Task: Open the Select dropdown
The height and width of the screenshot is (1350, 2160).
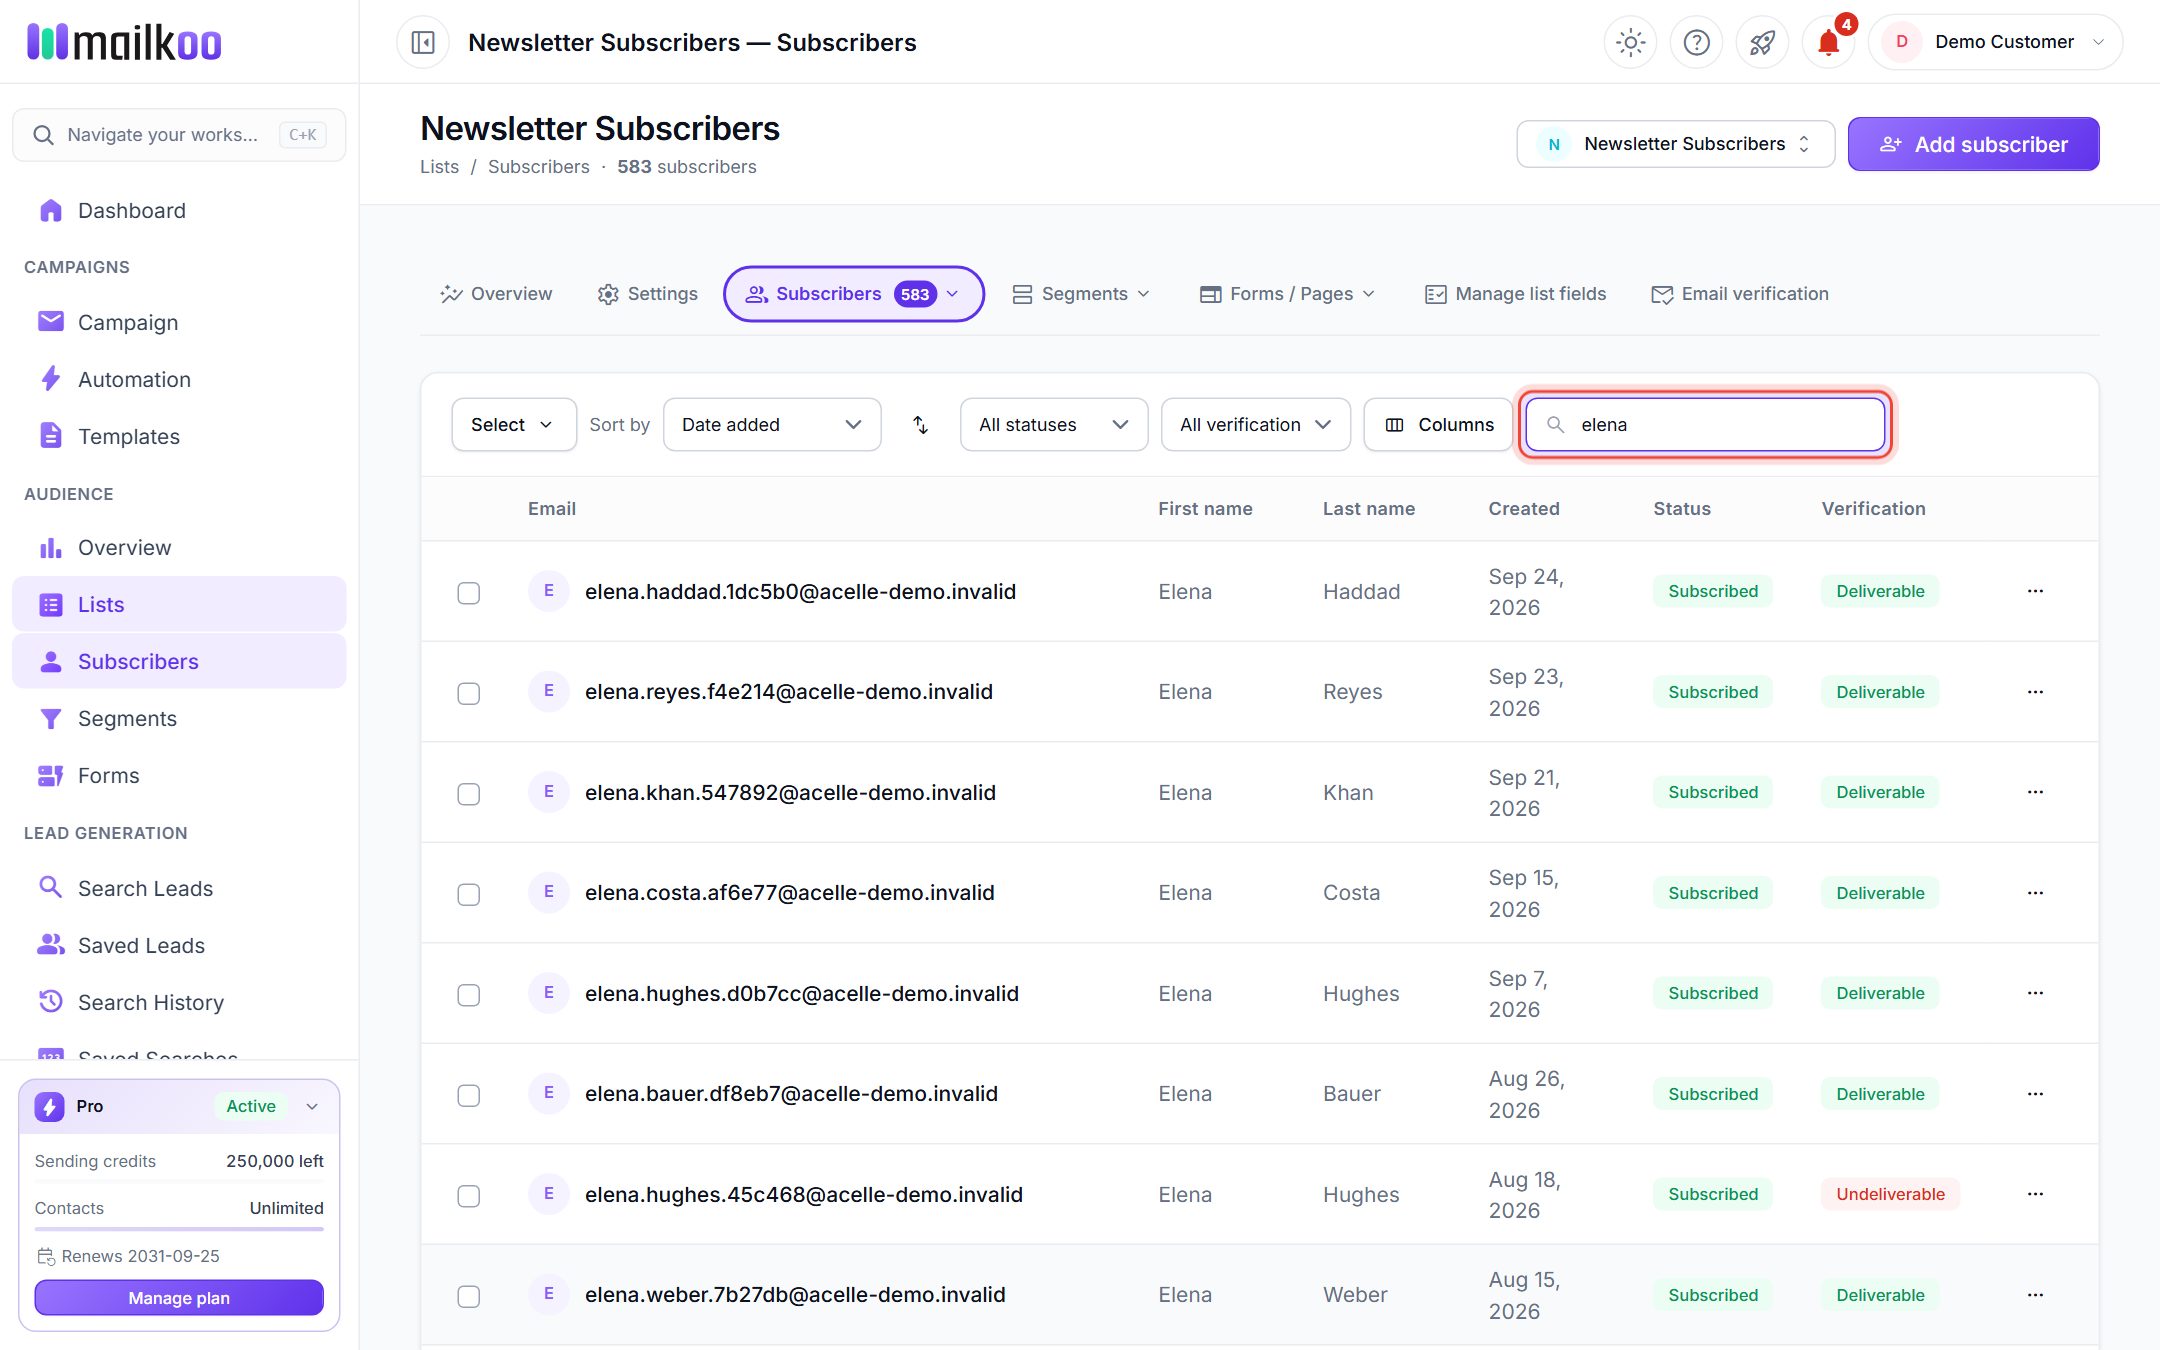Action: 513,424
